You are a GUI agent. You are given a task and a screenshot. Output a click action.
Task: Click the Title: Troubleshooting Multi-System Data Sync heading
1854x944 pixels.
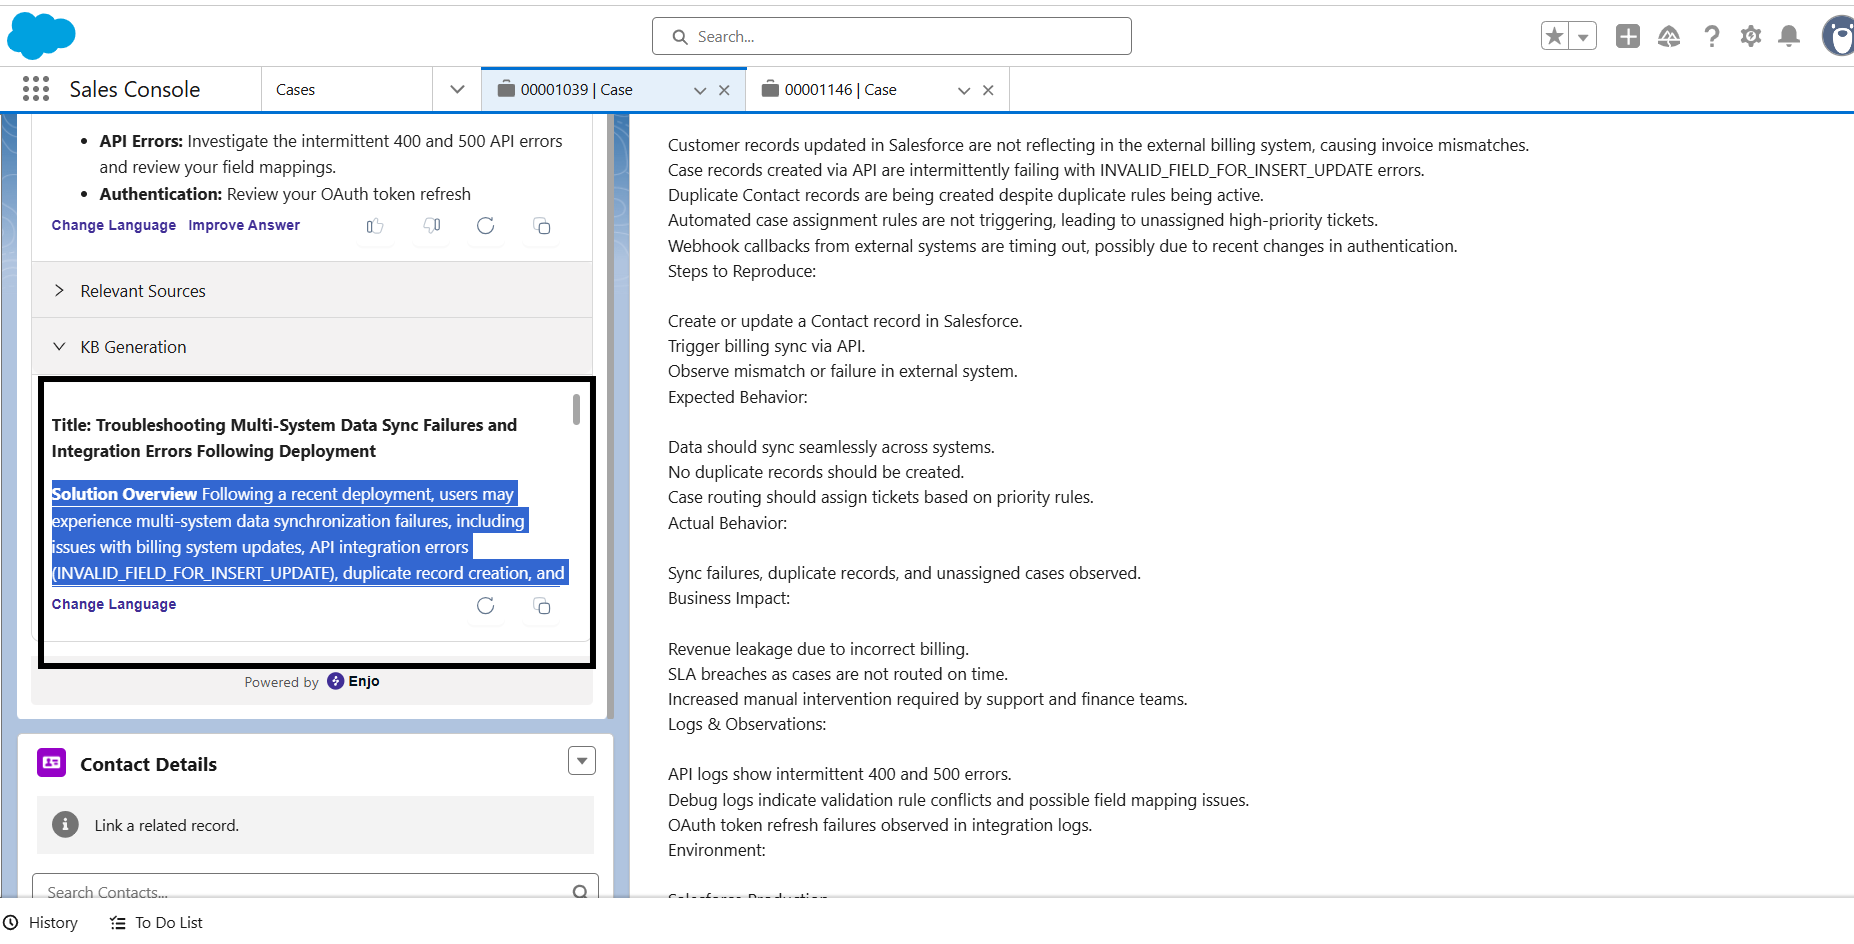(x=284, y=438)
